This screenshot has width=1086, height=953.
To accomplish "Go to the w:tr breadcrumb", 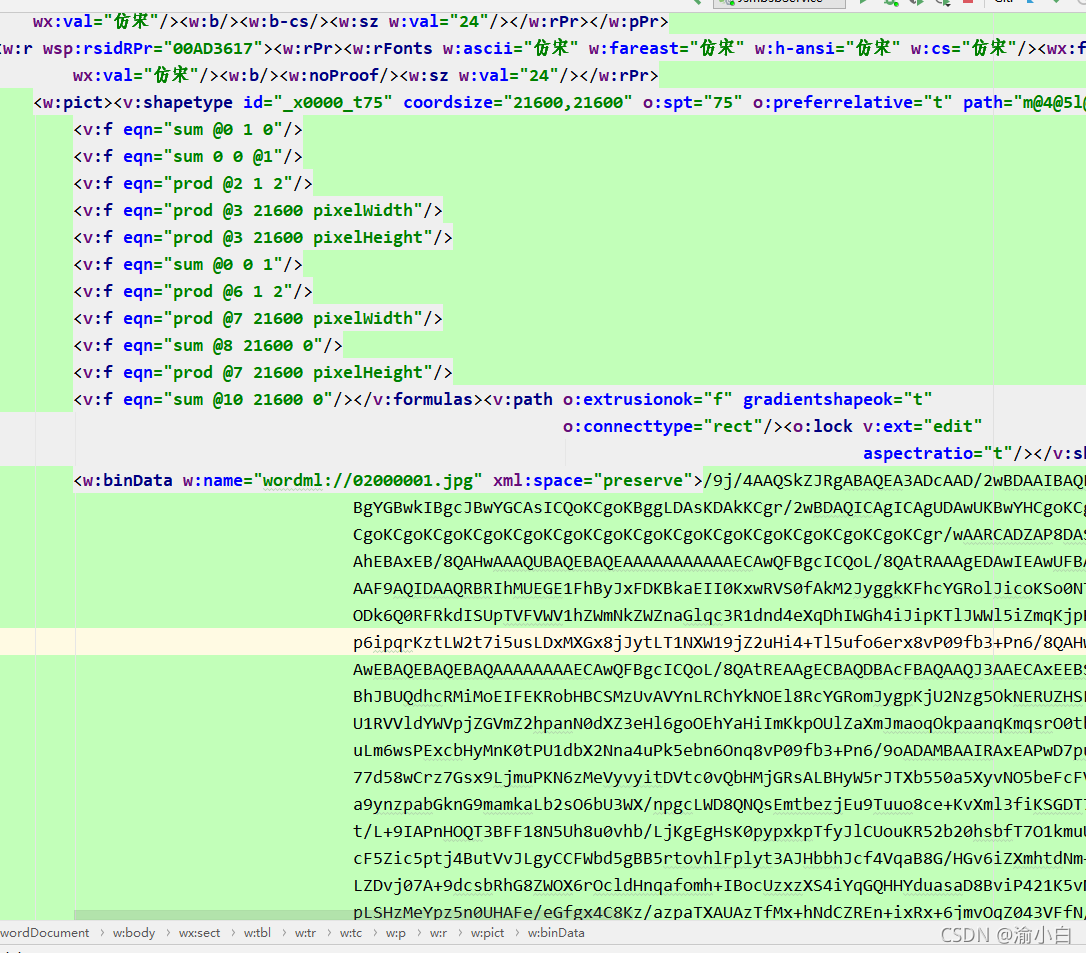I will [305, 933].
